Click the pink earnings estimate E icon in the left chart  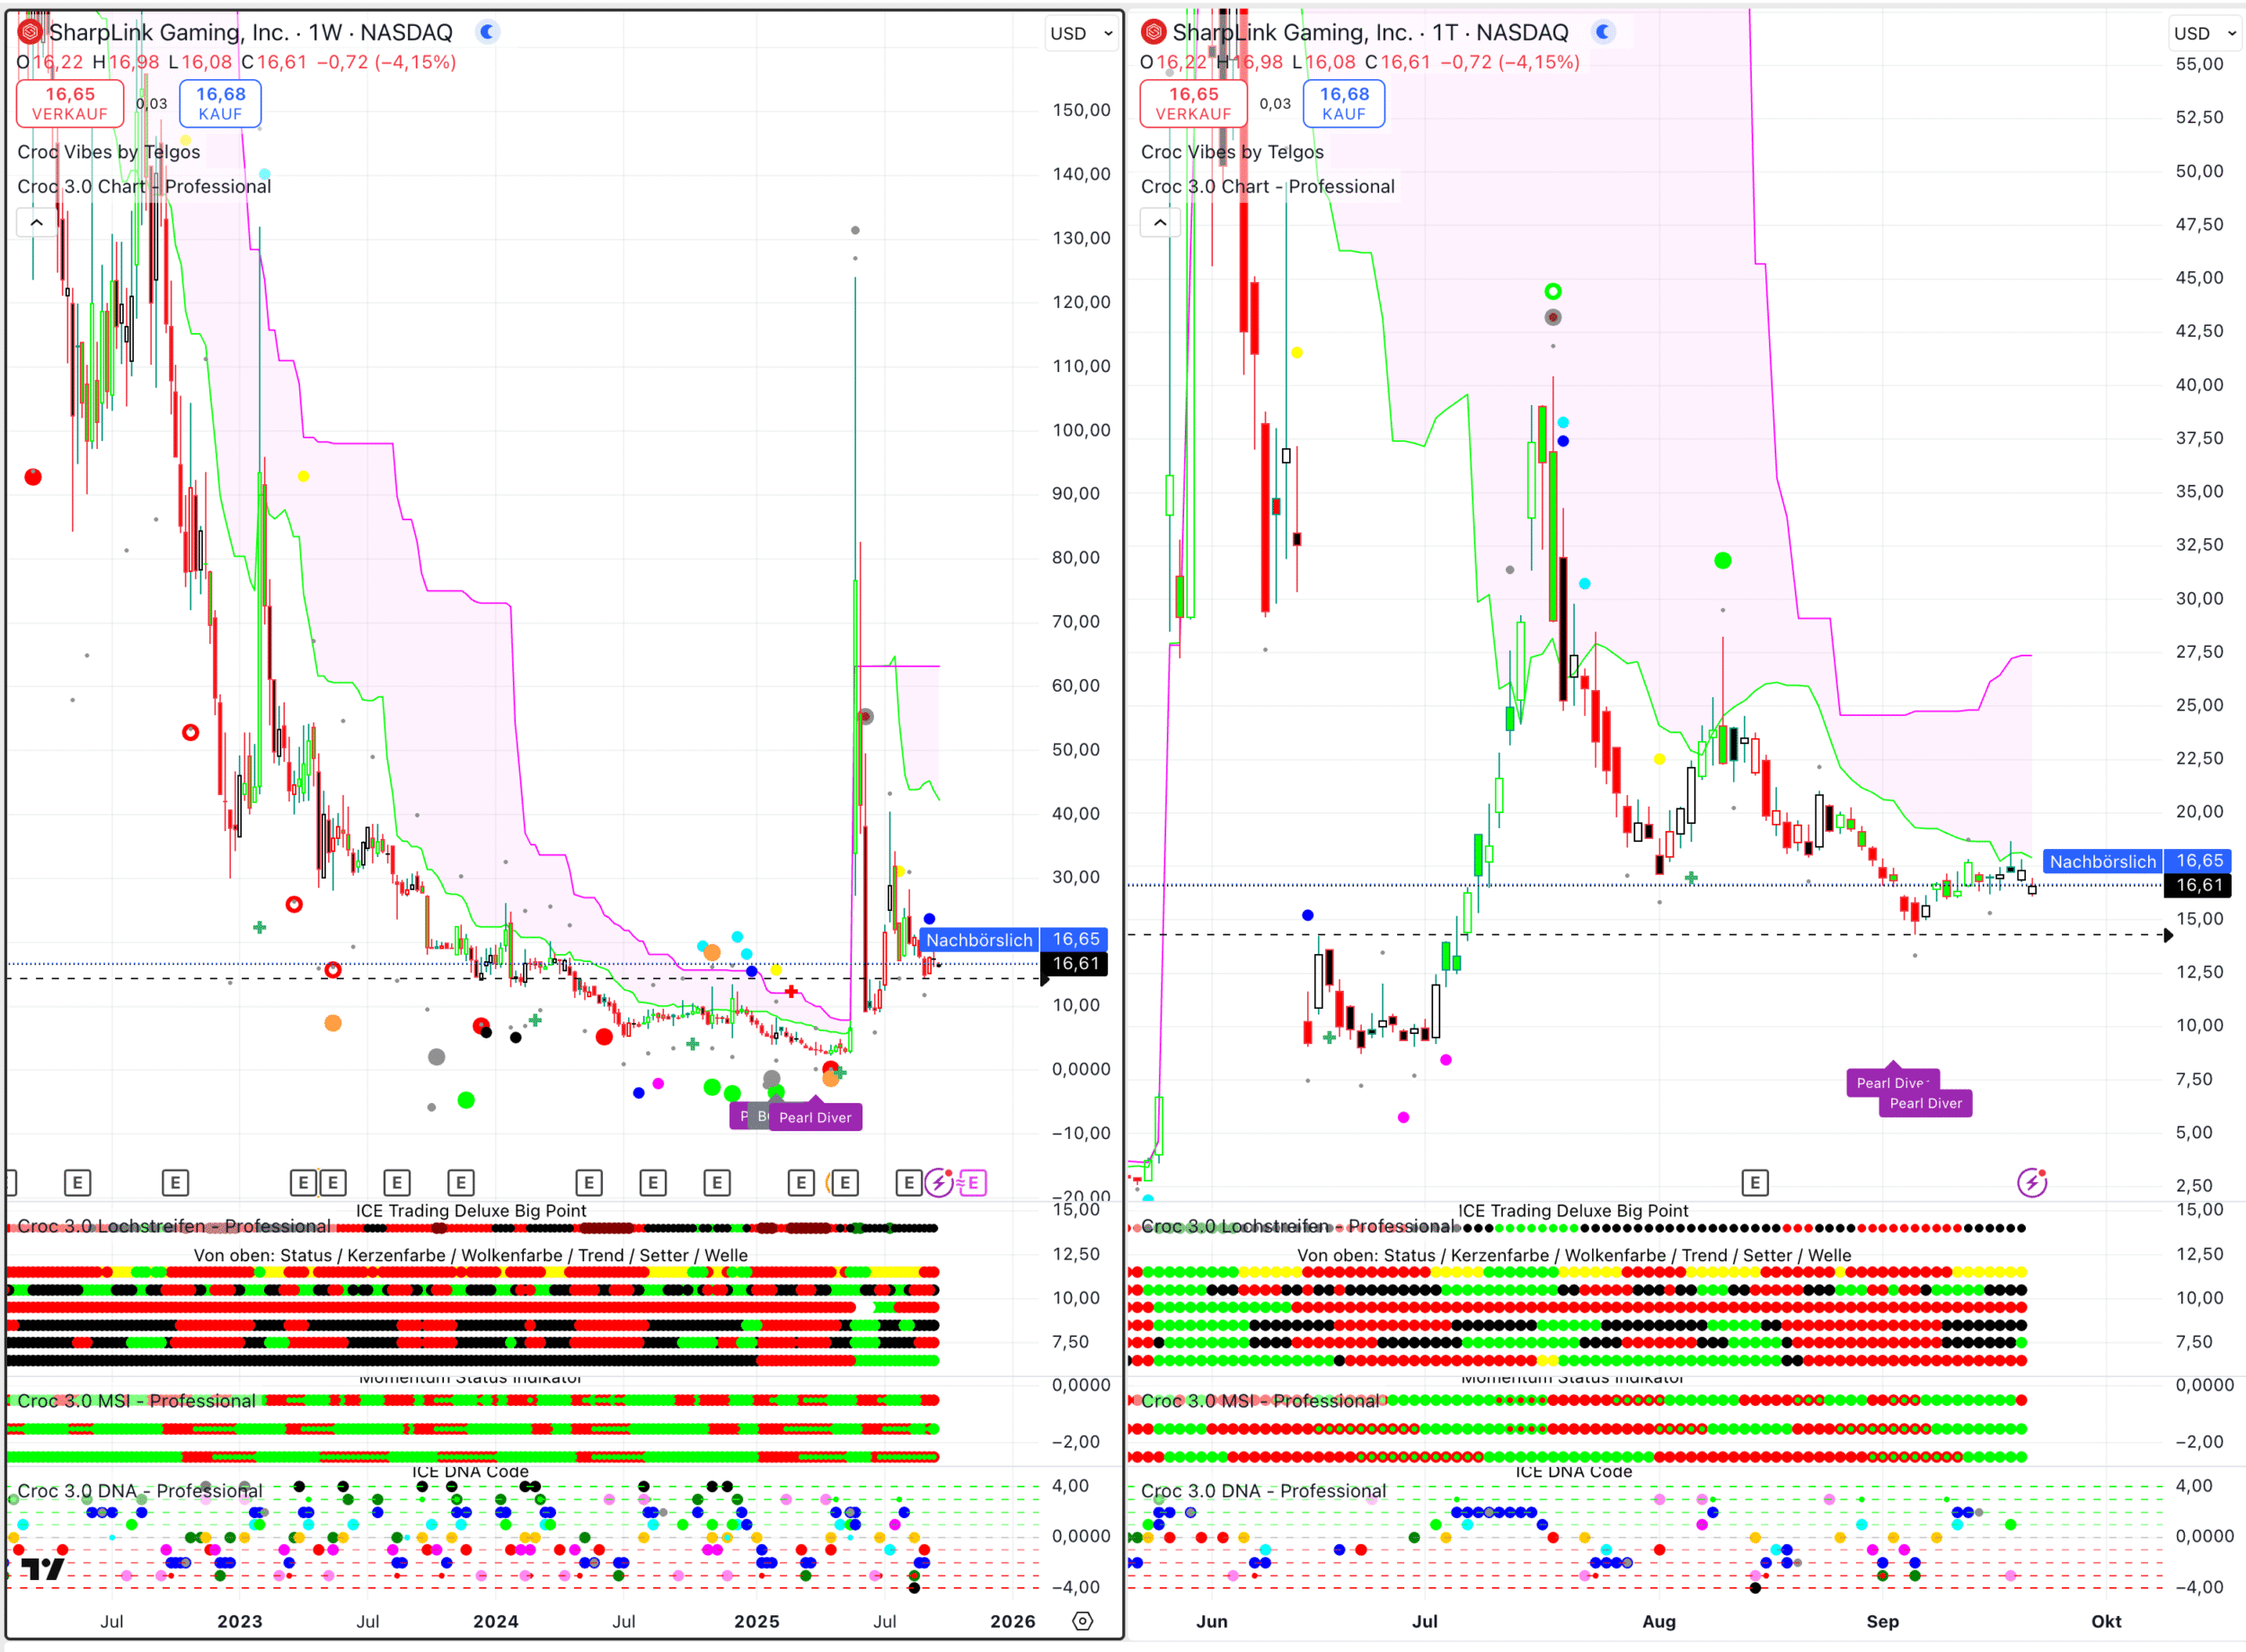point(972,1183)
